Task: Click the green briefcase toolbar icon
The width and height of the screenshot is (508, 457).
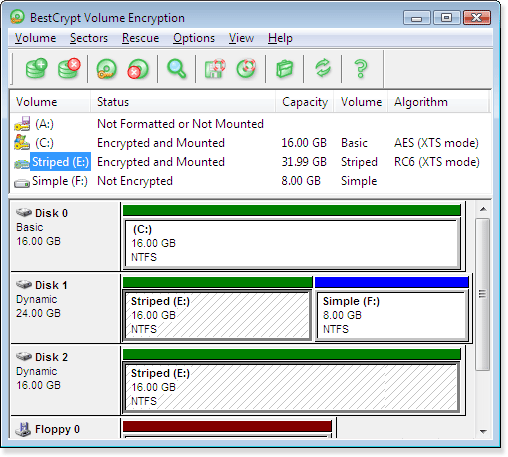Action: 284,69
